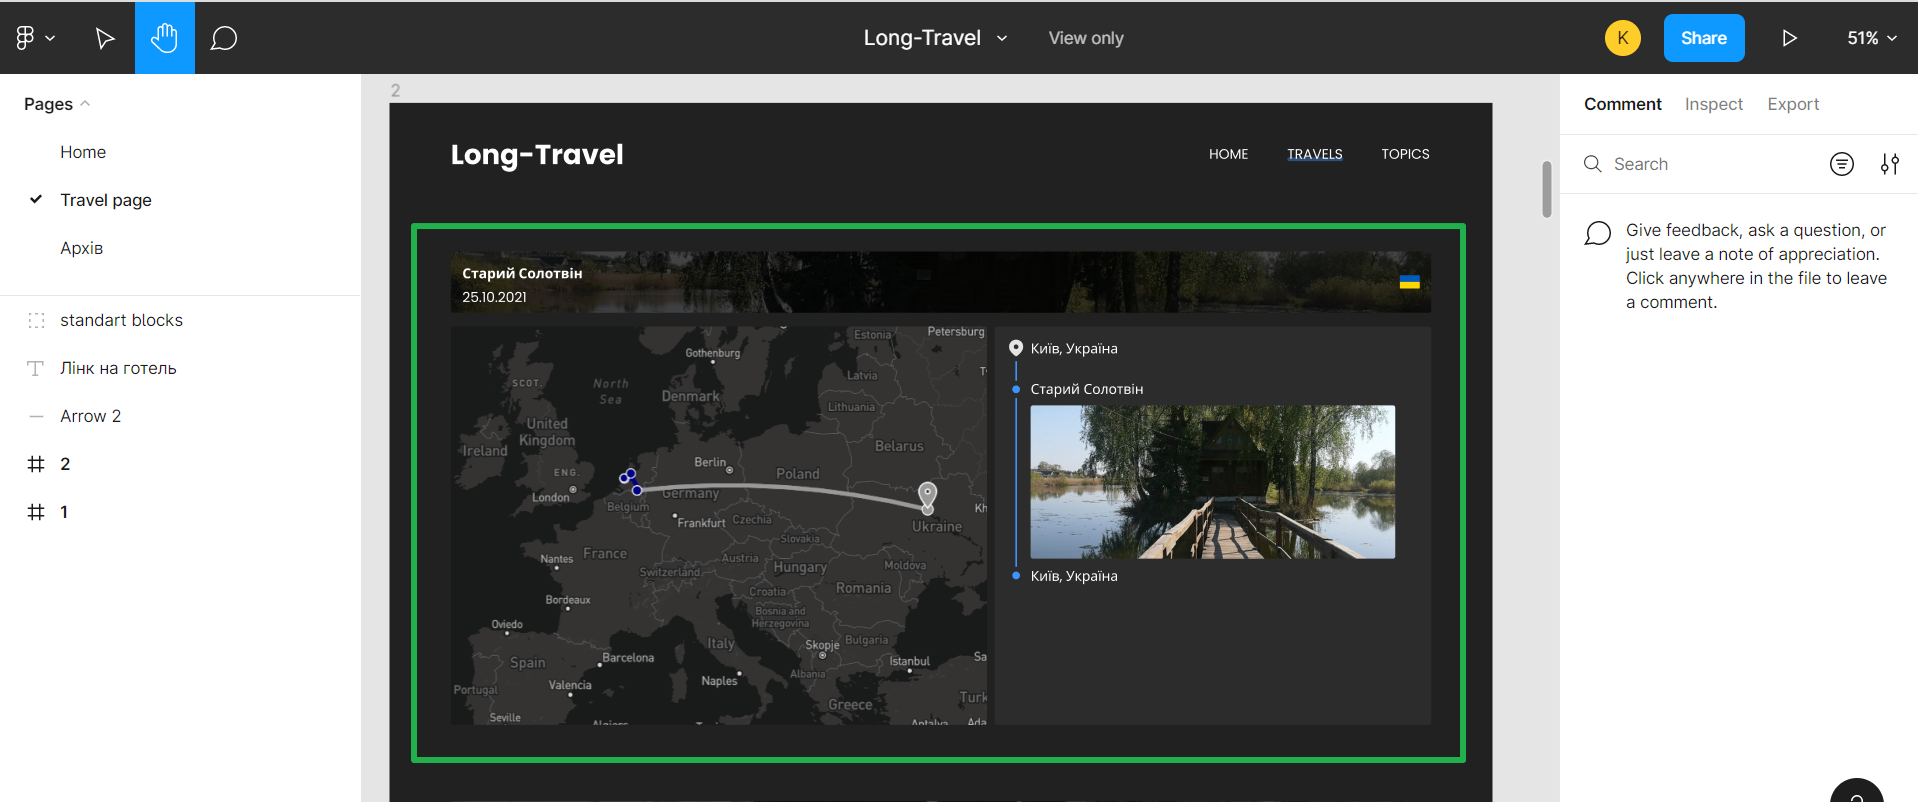
Task: Click the speech bubble icon in comments panel
Action: coord(1598,233)
